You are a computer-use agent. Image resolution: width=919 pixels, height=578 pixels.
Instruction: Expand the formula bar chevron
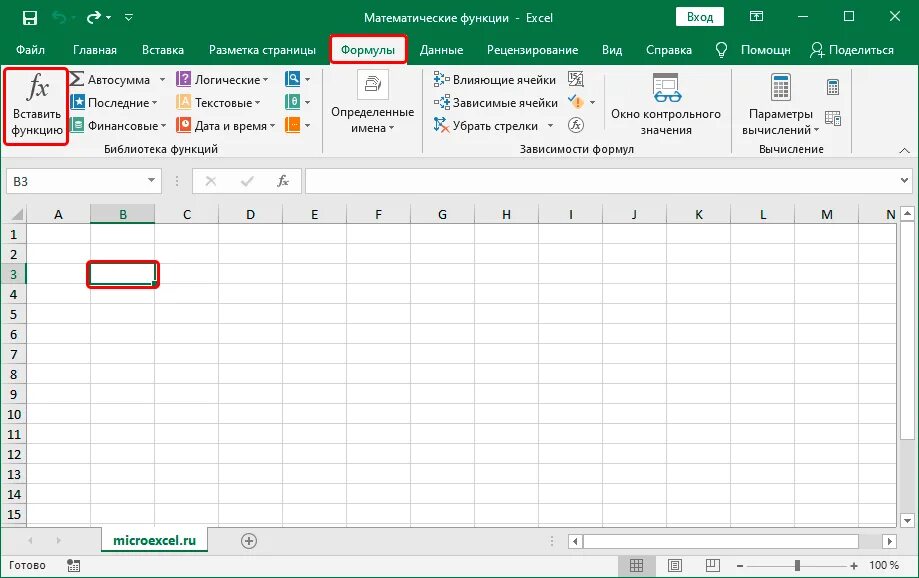pos(904,181)
